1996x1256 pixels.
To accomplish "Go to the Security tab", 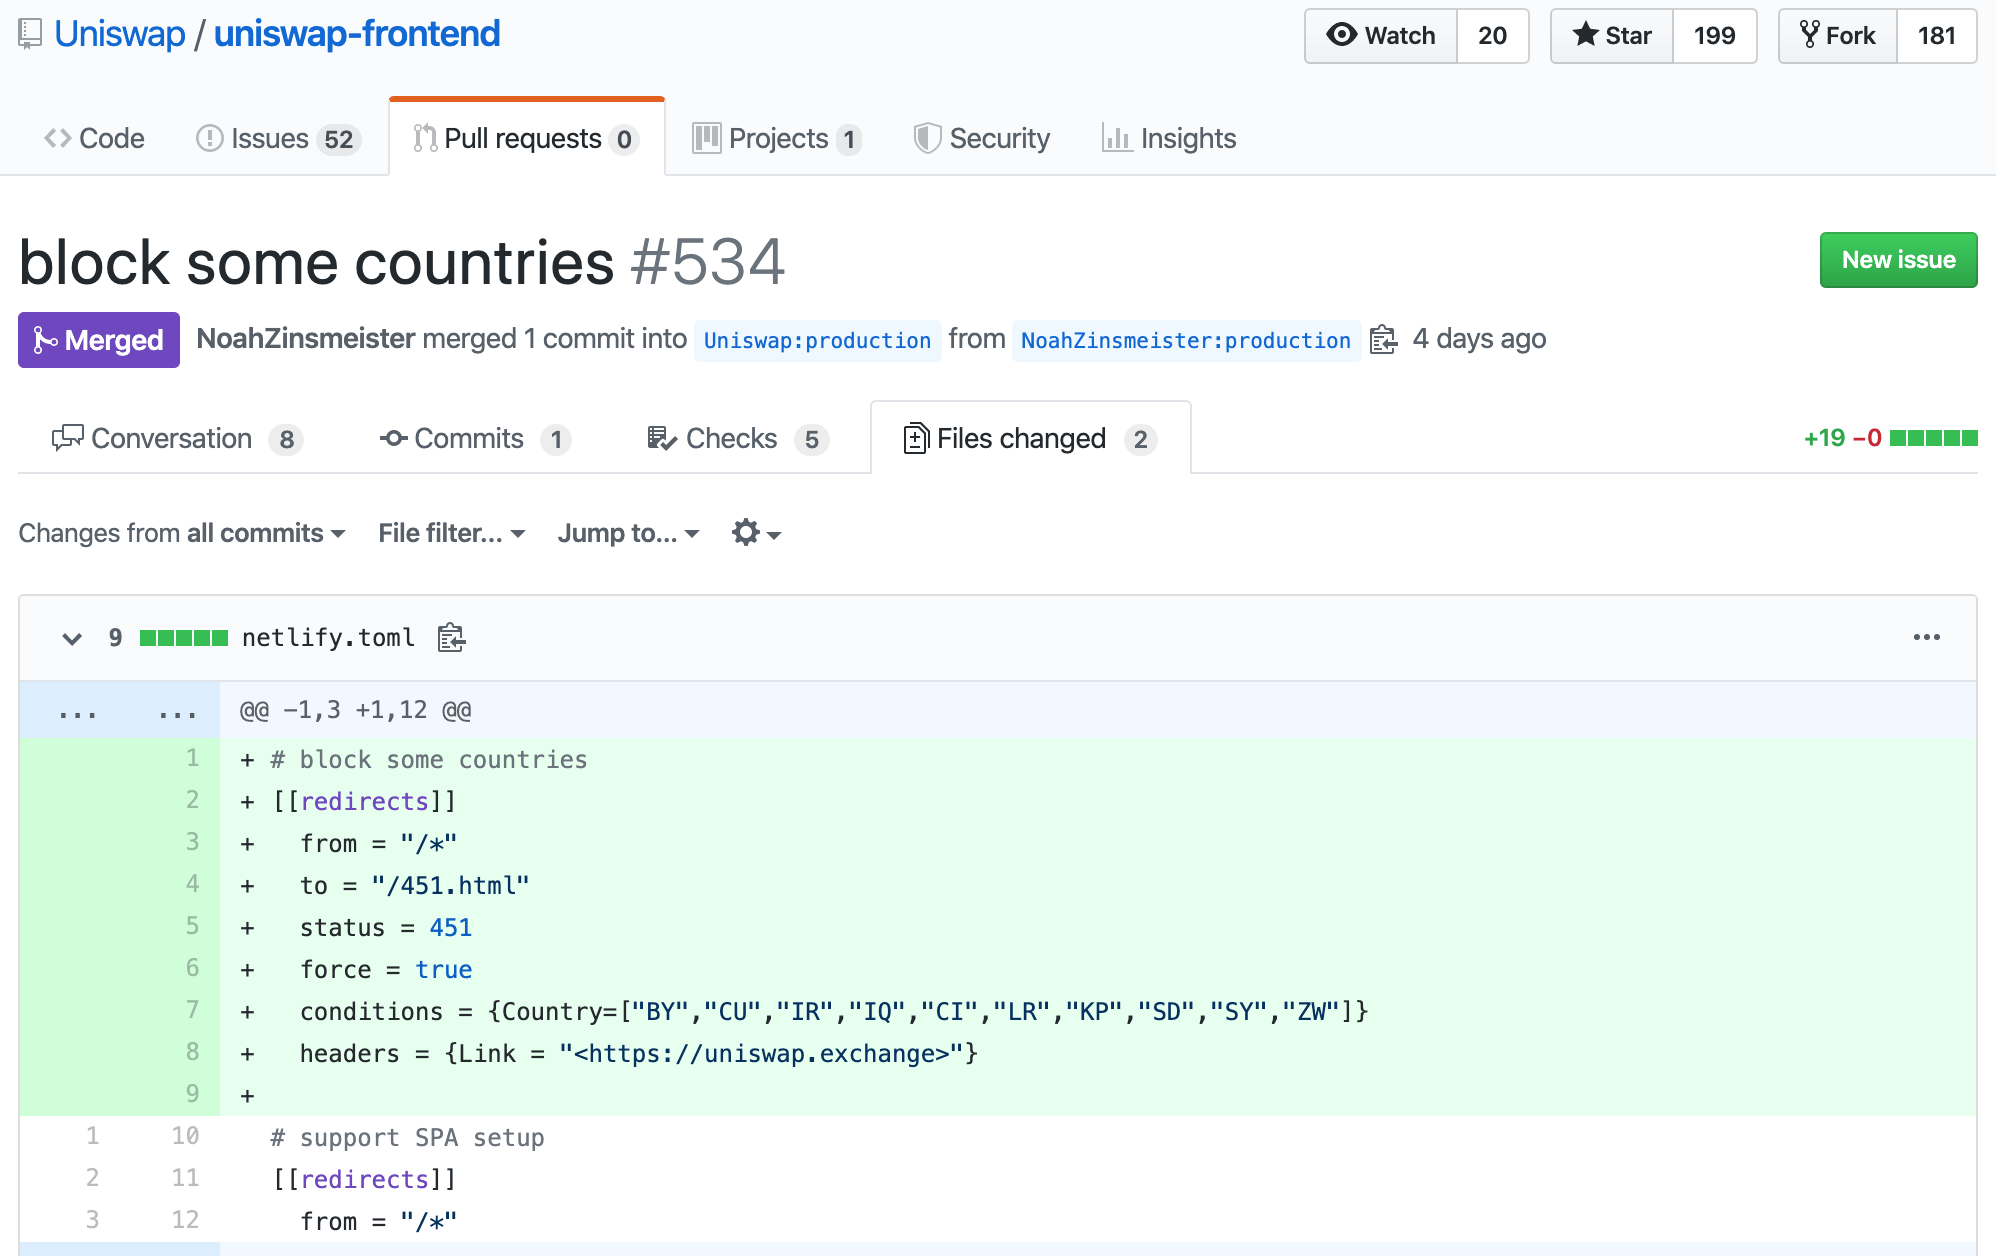I will click(x=982, y=138).
